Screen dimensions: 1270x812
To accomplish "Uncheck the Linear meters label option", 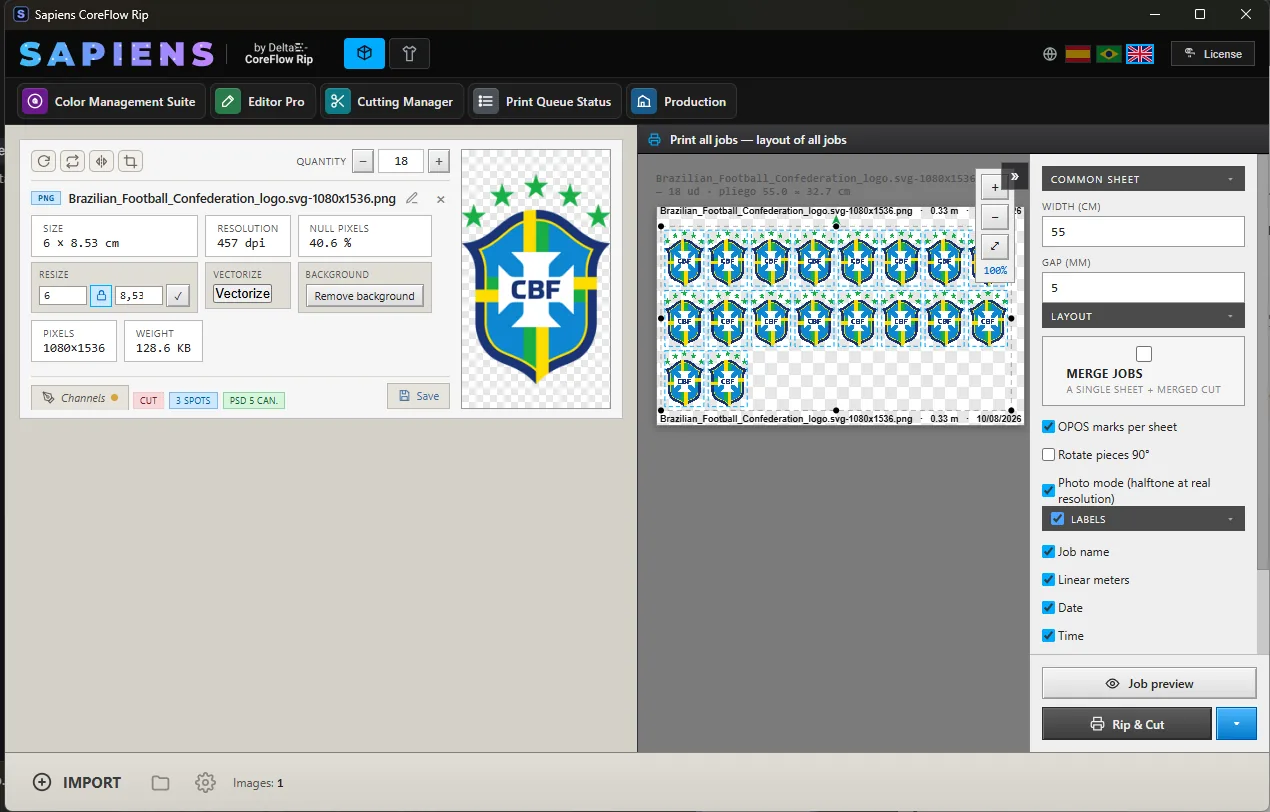I will [1049, 580].
